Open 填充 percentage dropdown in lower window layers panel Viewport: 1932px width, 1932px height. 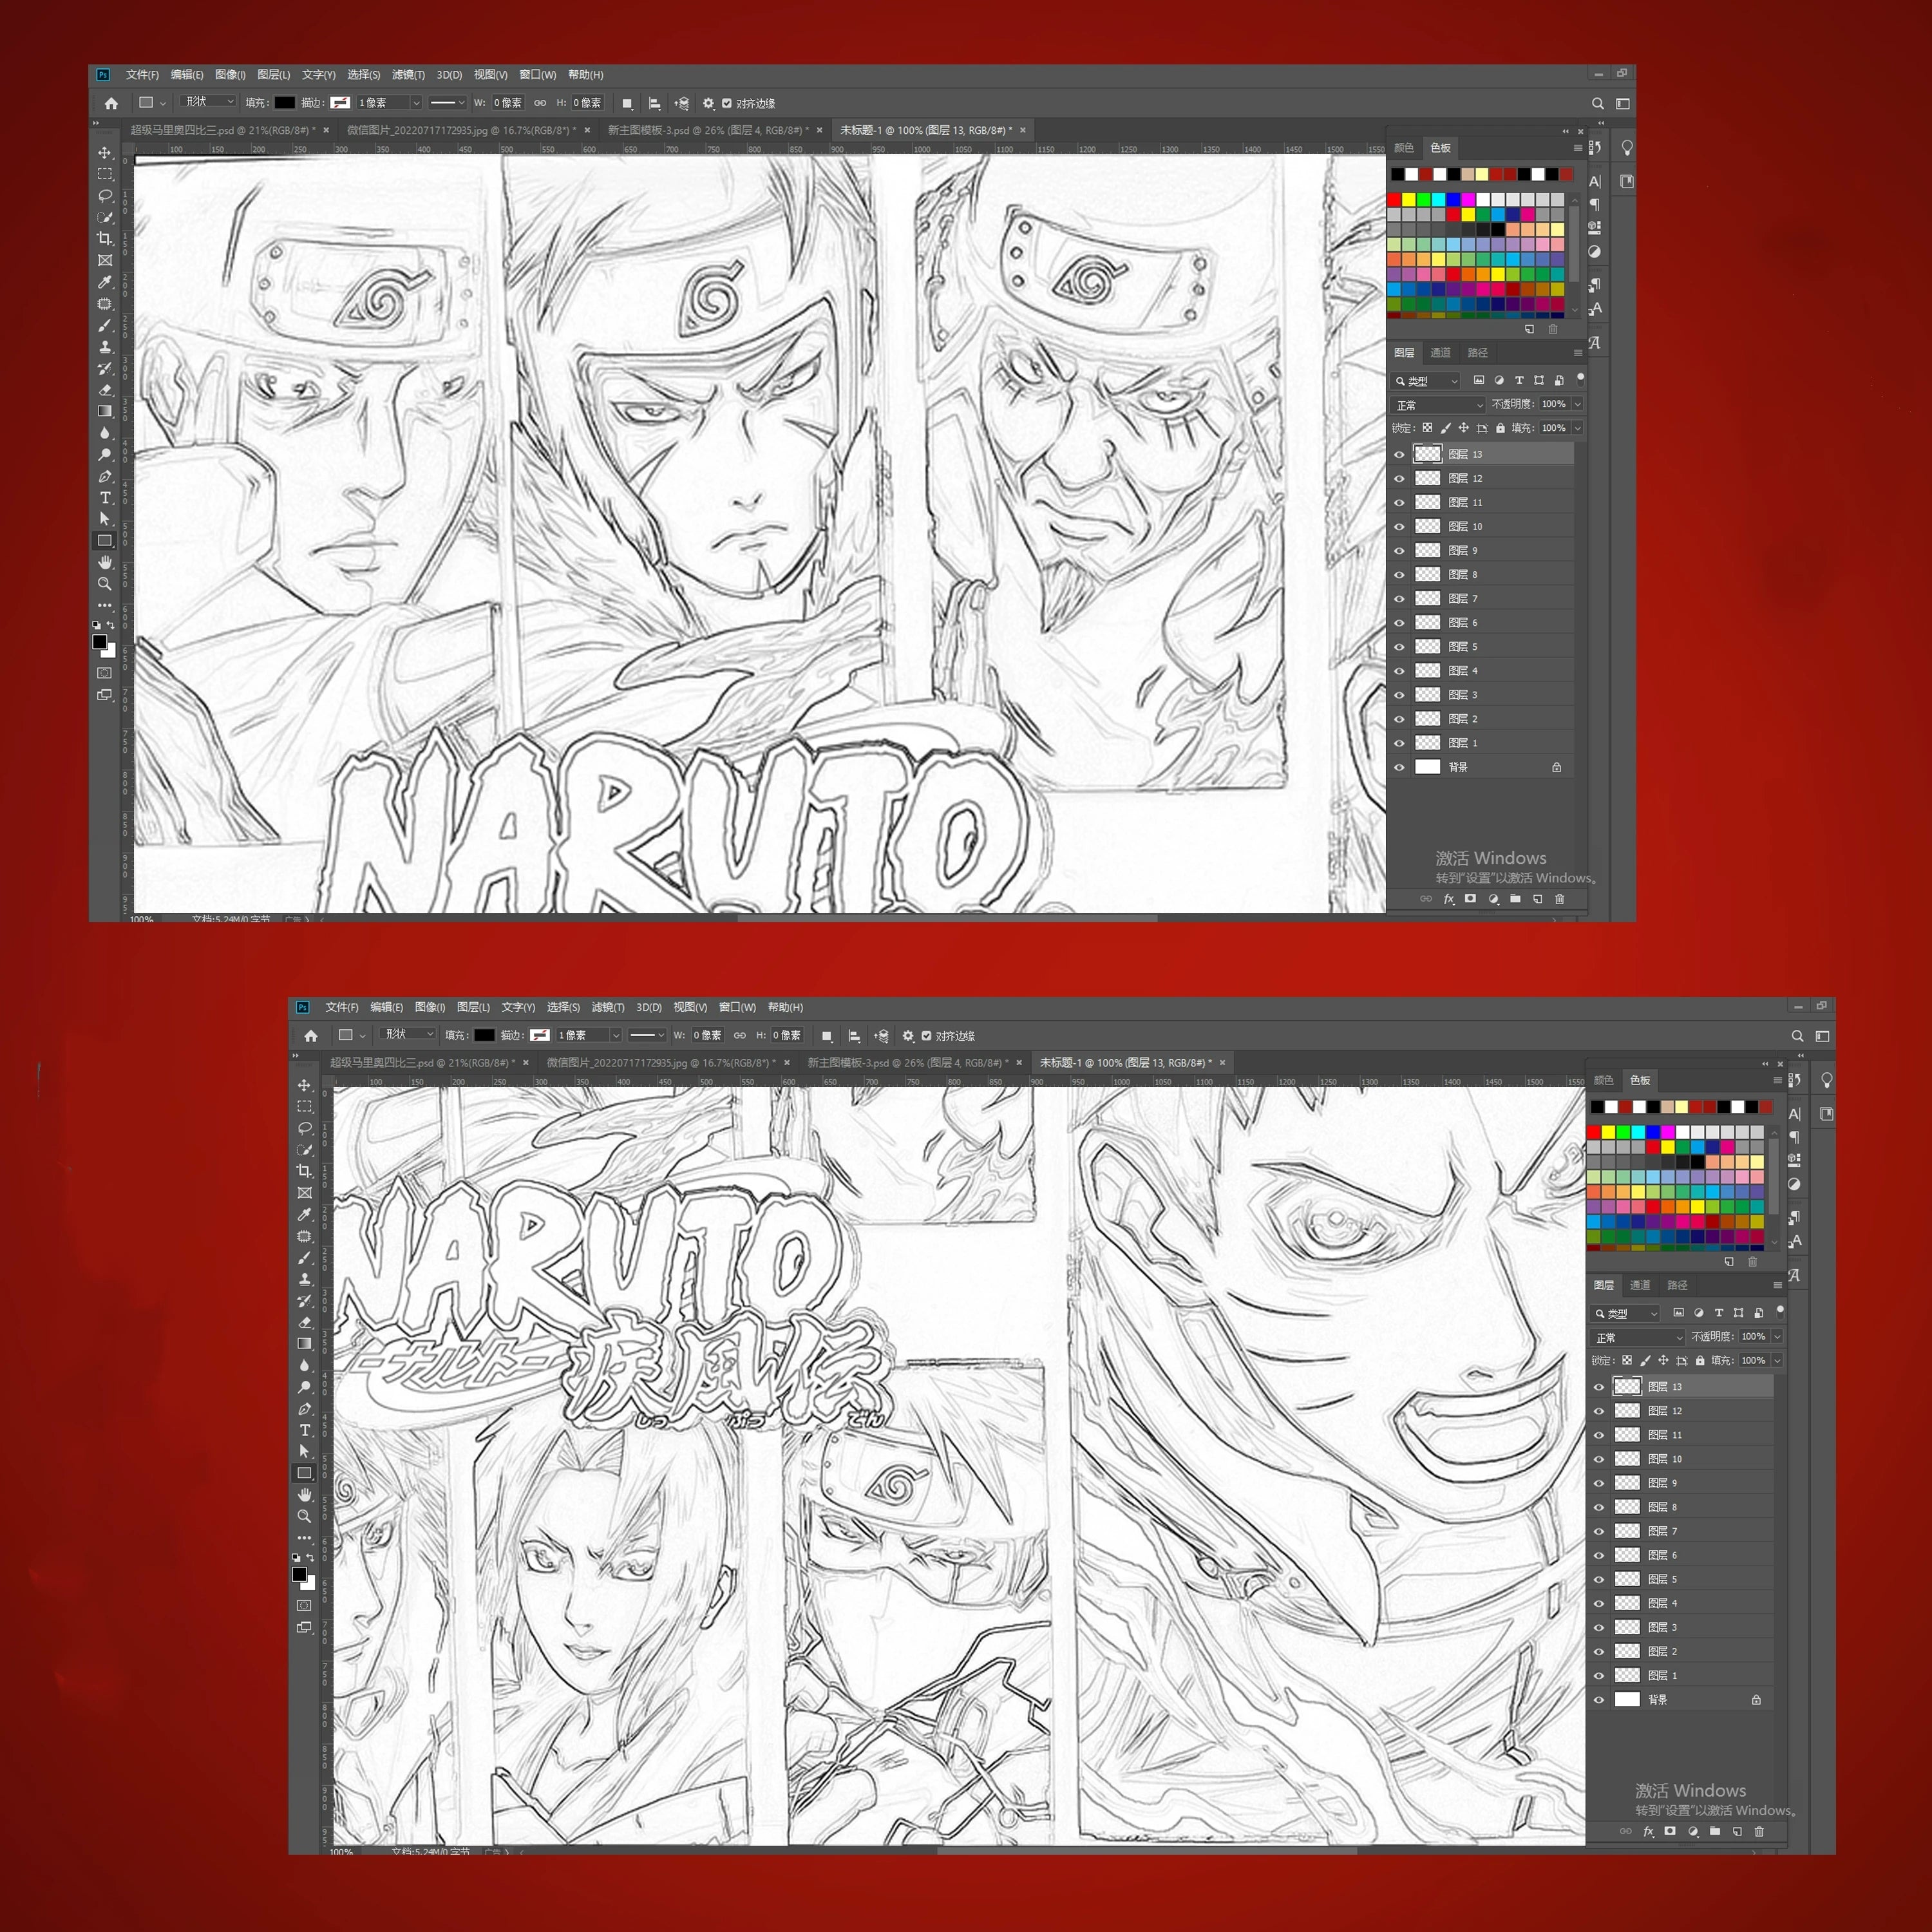click(1777, 1360)
